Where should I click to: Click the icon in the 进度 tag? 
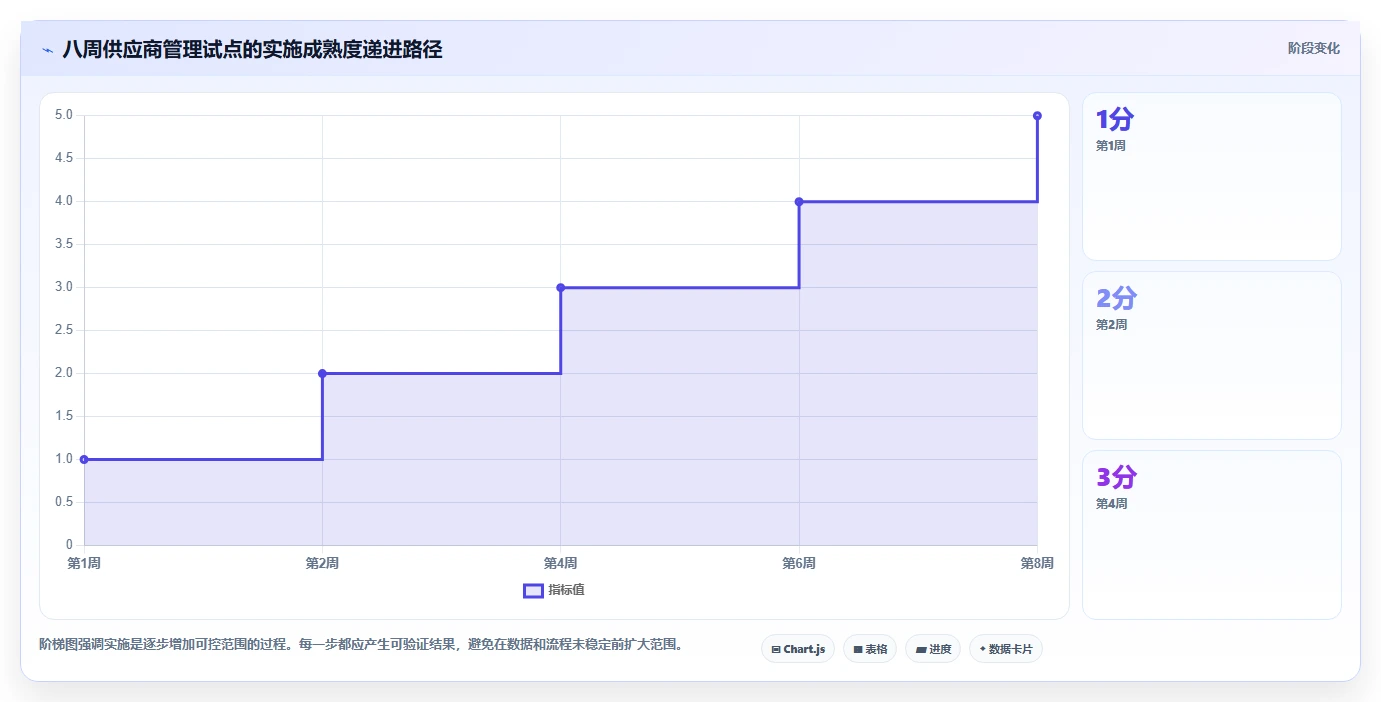[x=920, y=650]
